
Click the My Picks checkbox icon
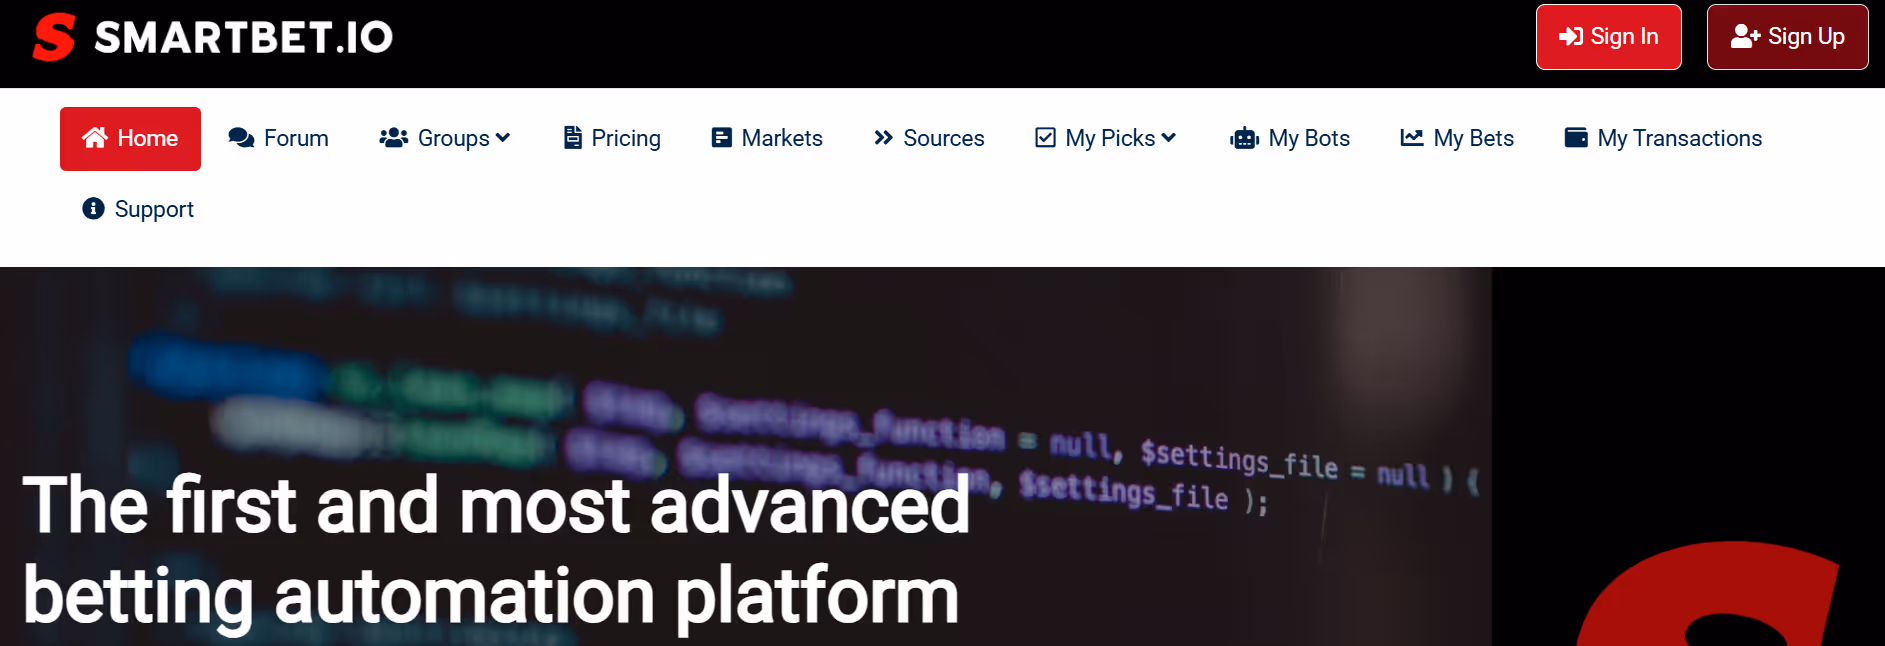[x=1045, y=138]
